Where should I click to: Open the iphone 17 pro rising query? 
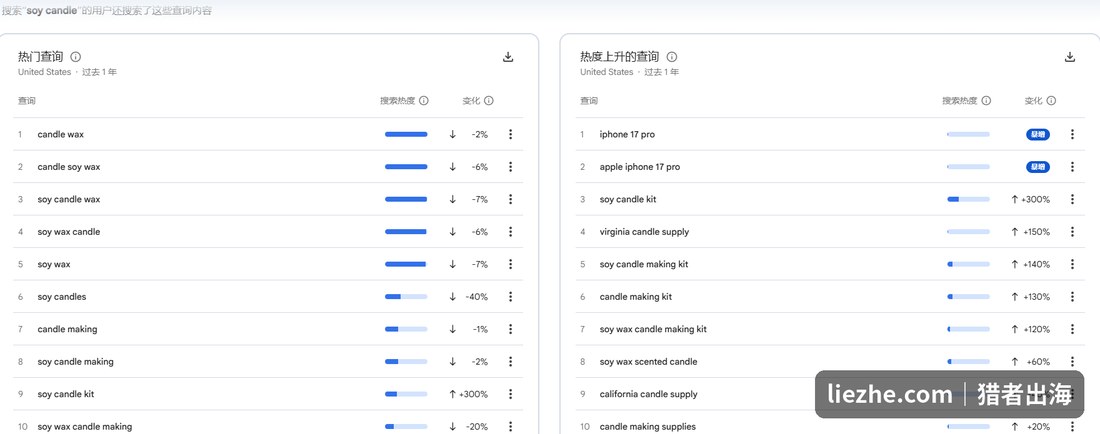pyautogui.click(x=627, y=134)
